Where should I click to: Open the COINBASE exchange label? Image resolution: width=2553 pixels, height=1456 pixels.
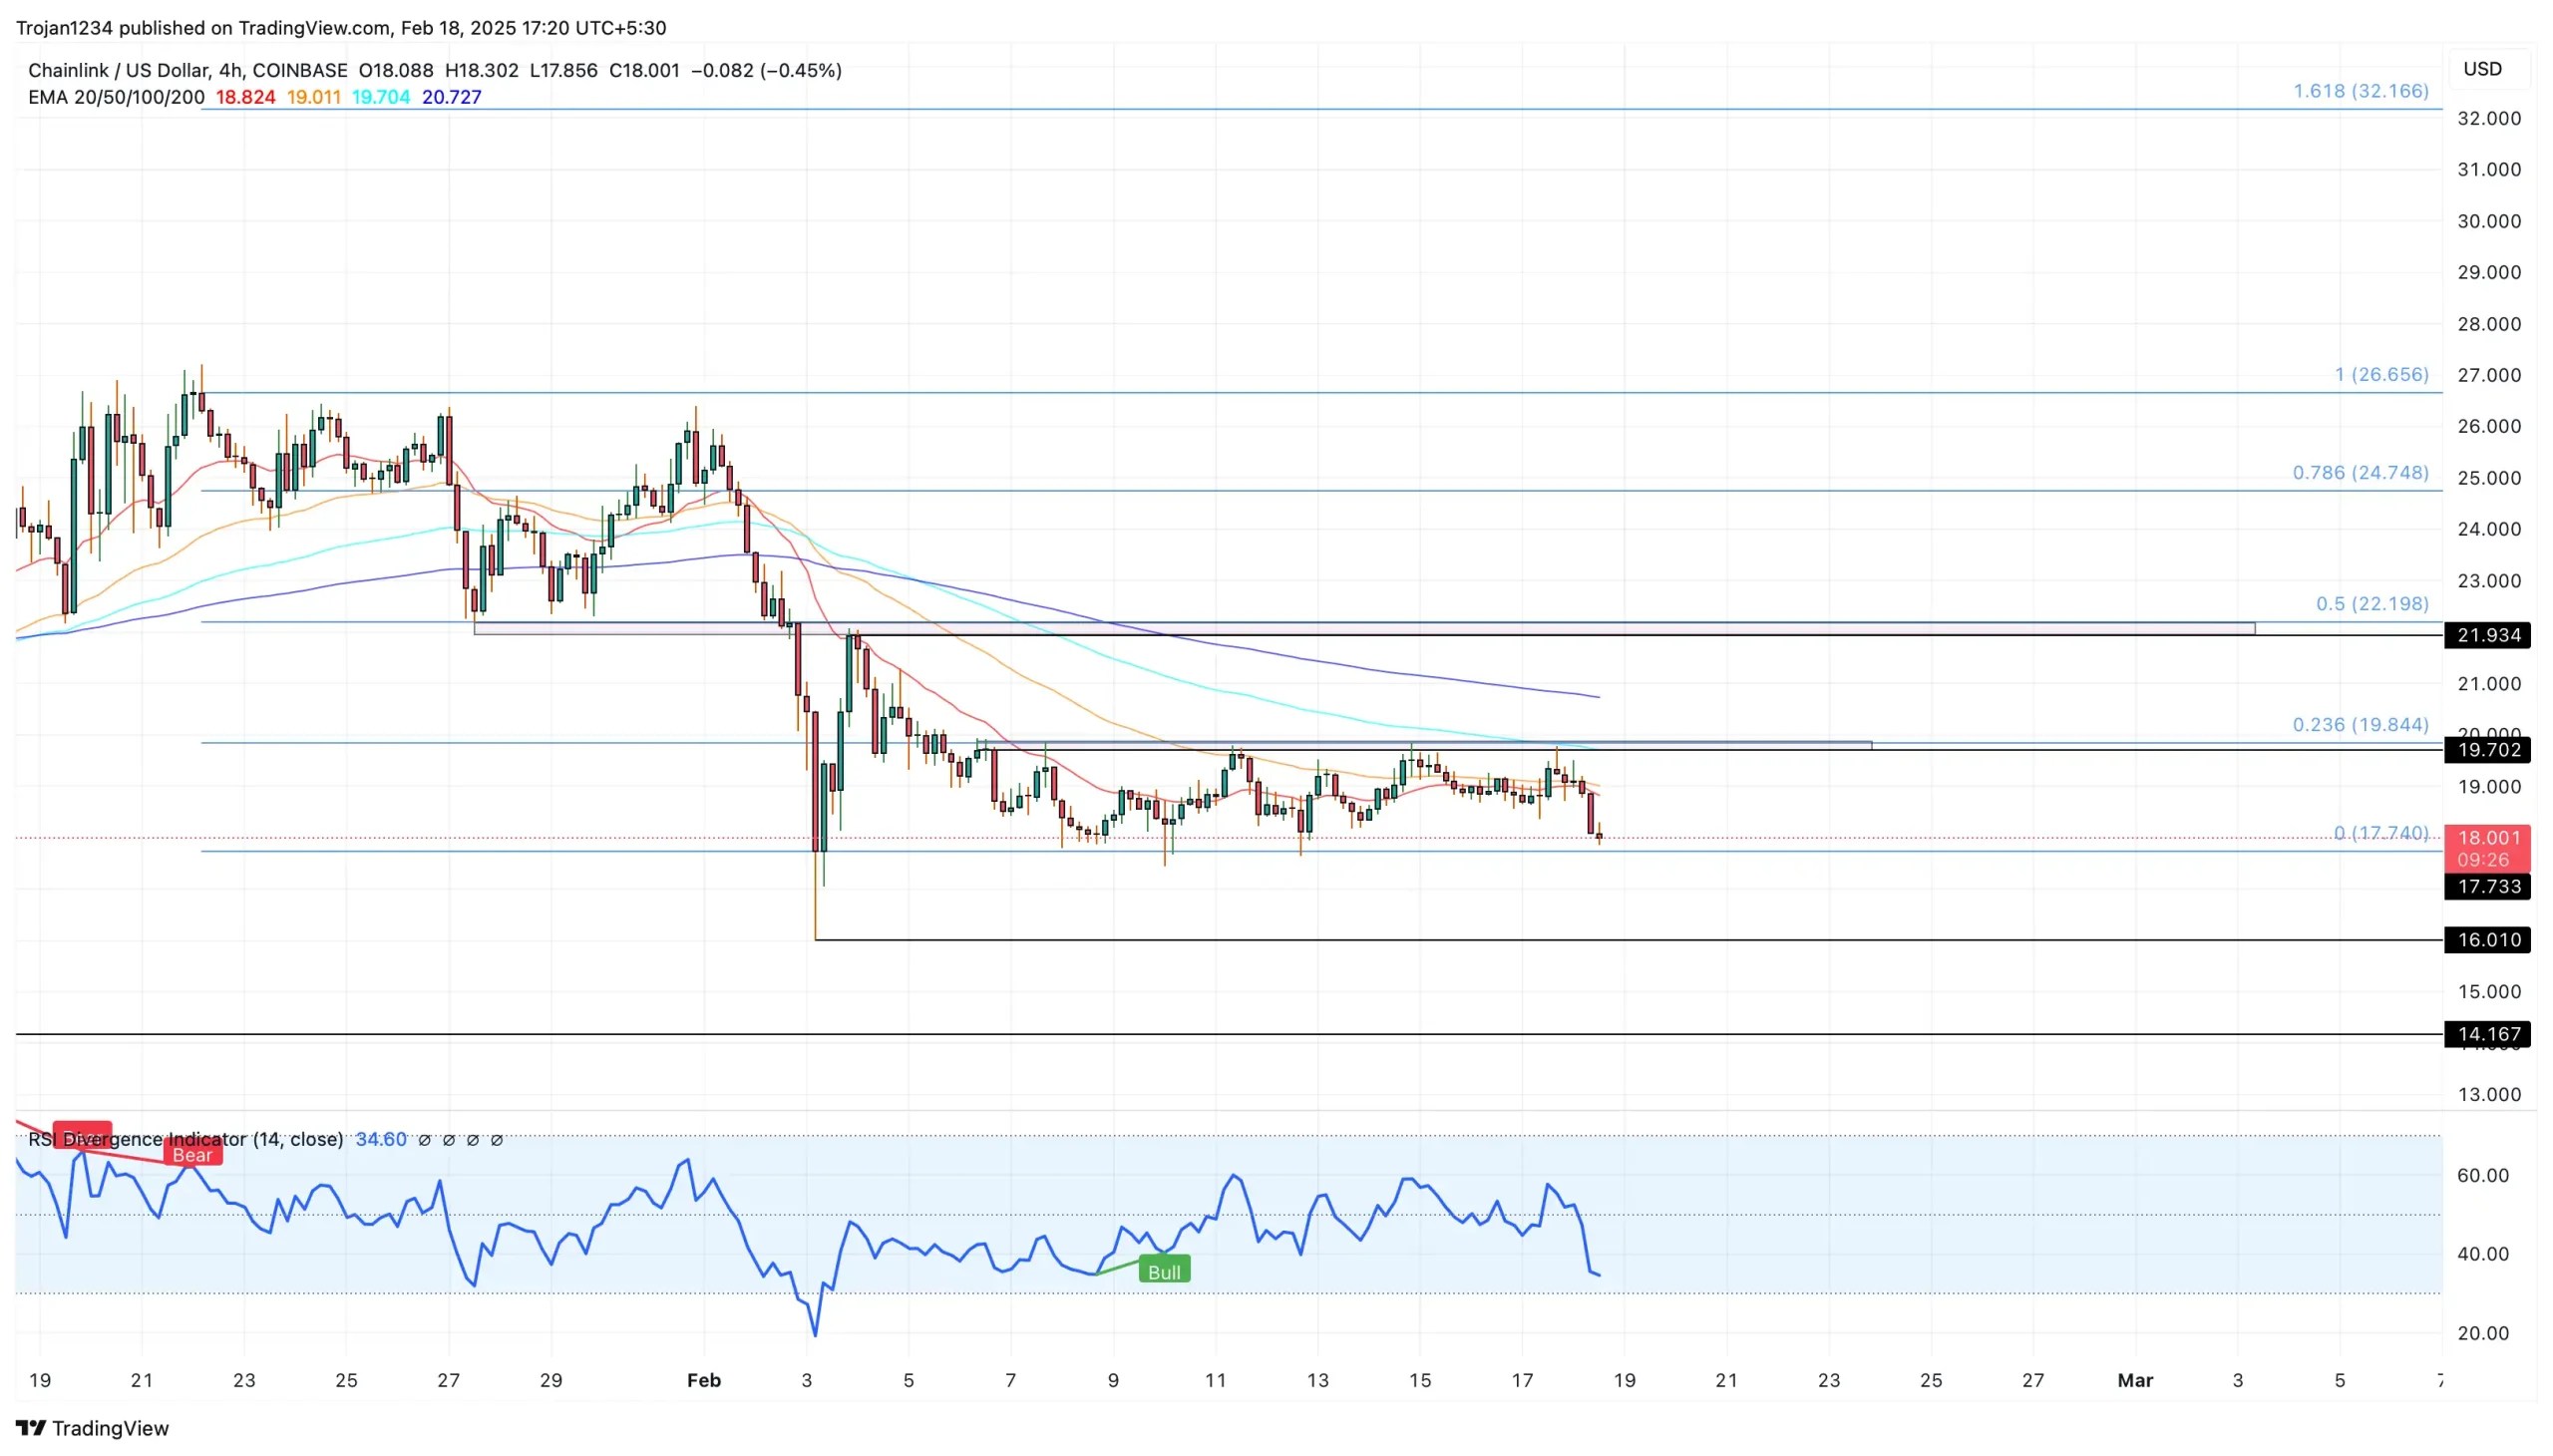[x=298, y=71]
